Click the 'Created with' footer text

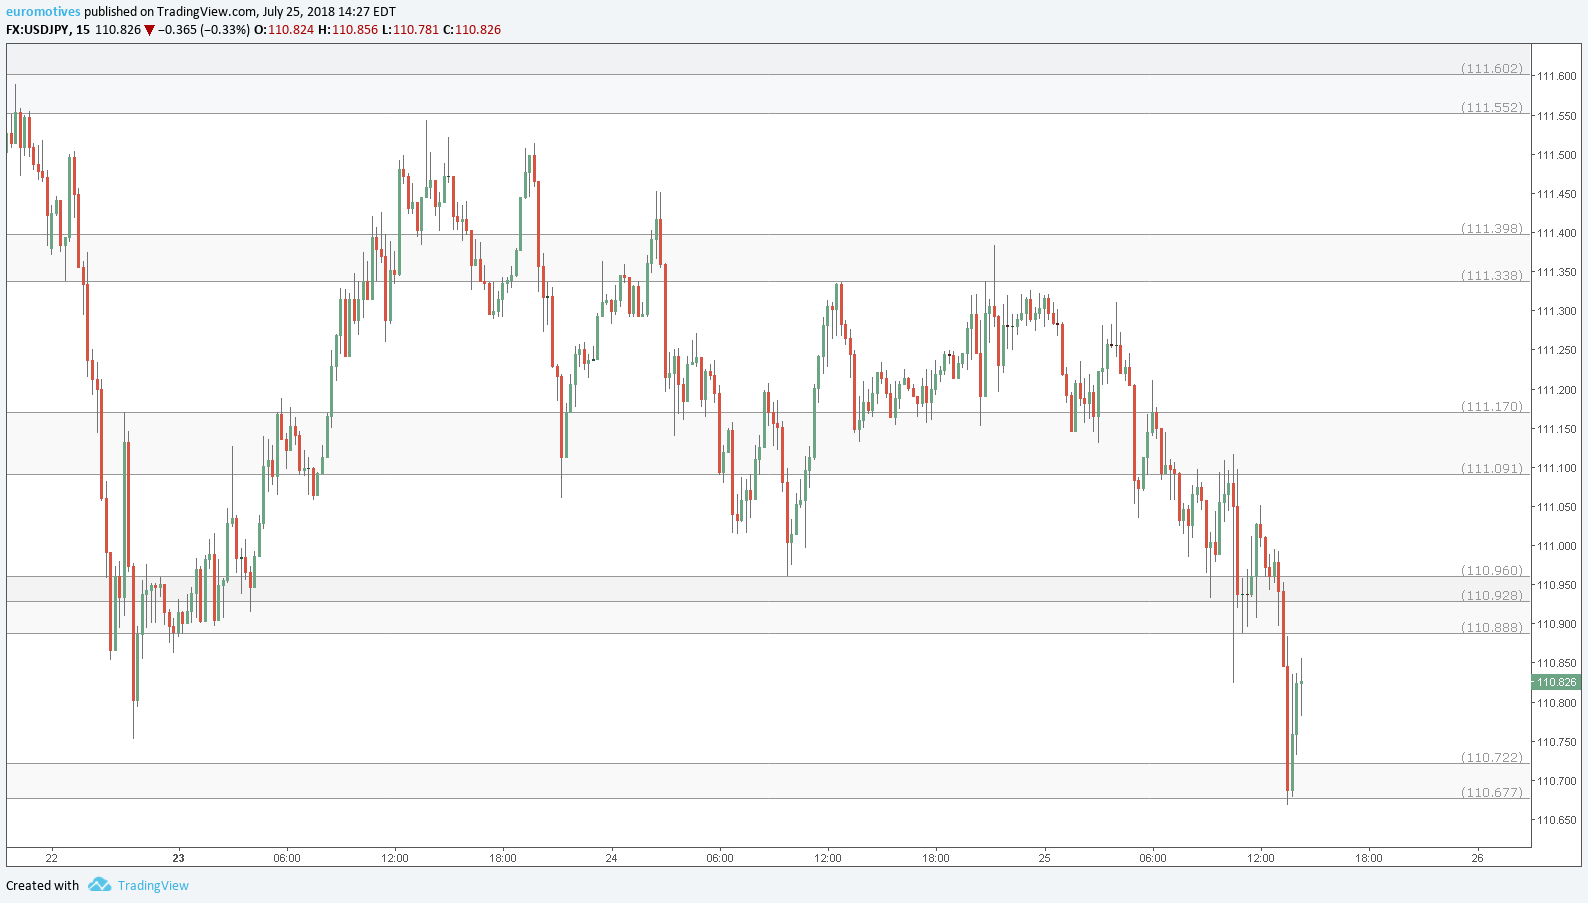[42, 885]
